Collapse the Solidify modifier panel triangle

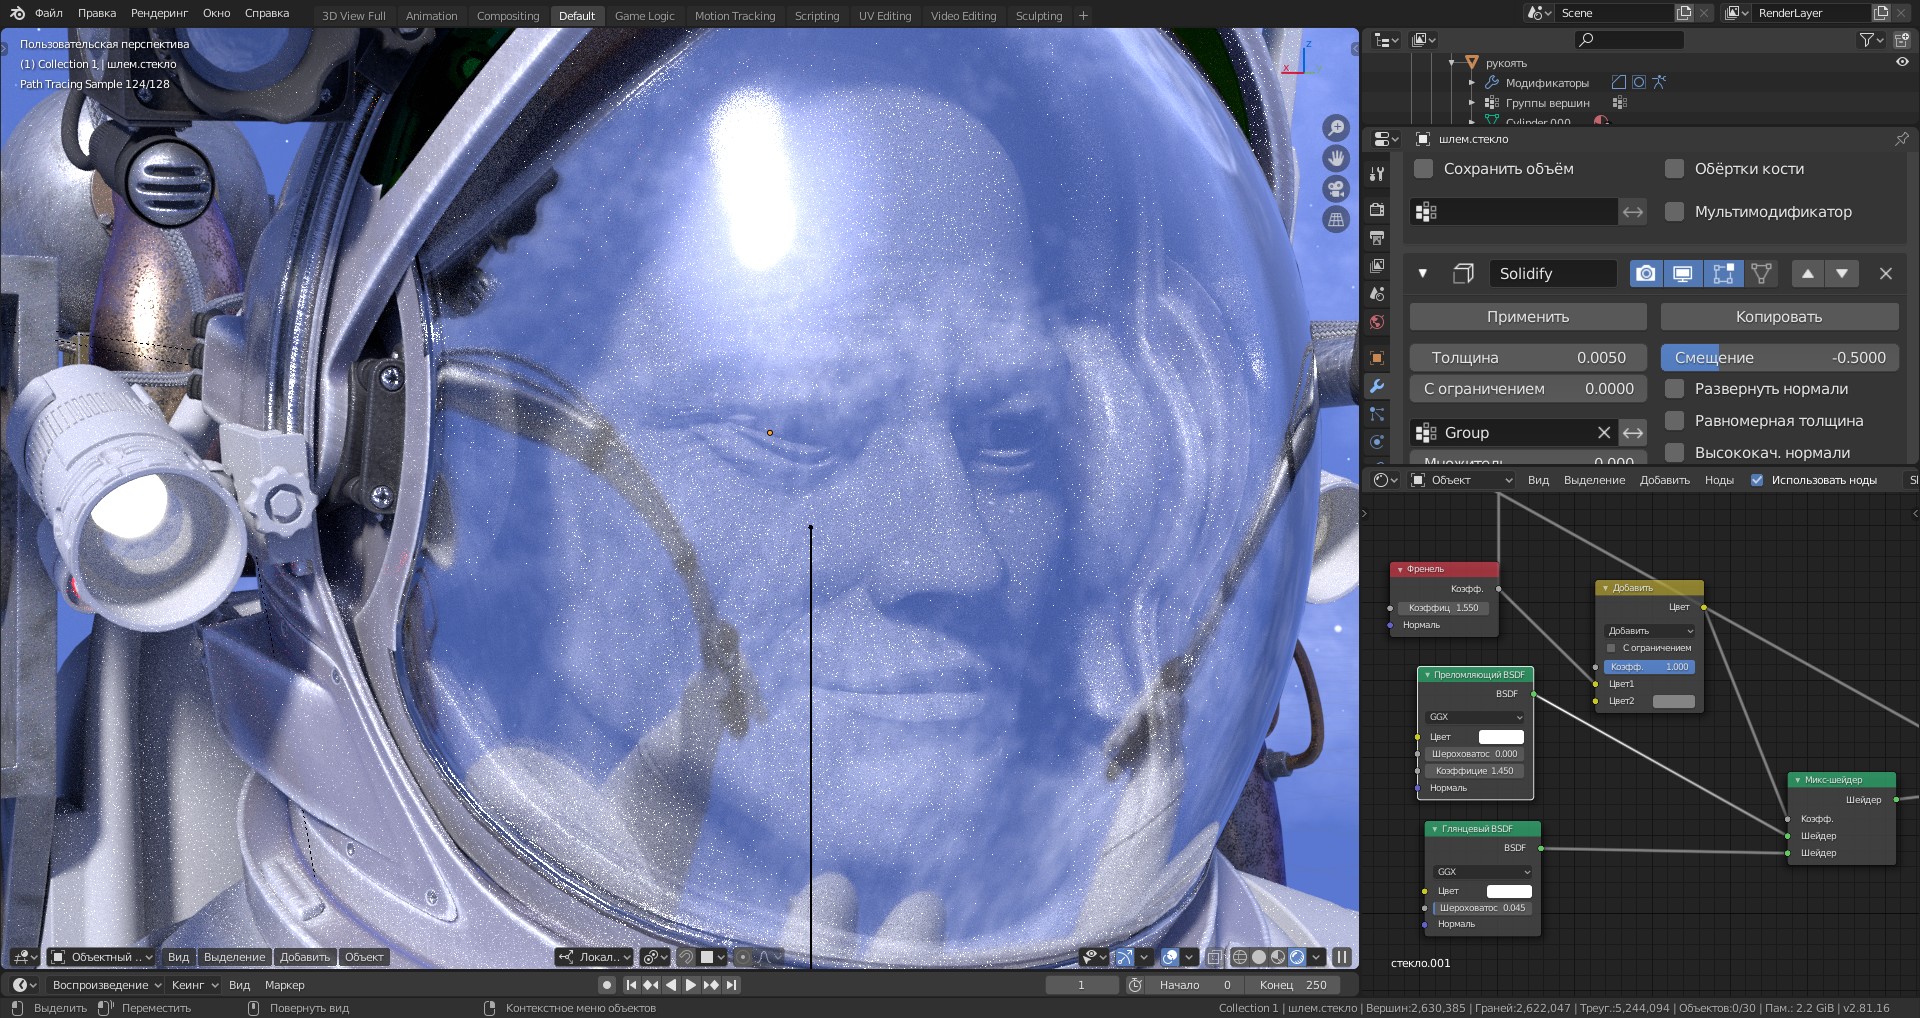coord(1422,274)
